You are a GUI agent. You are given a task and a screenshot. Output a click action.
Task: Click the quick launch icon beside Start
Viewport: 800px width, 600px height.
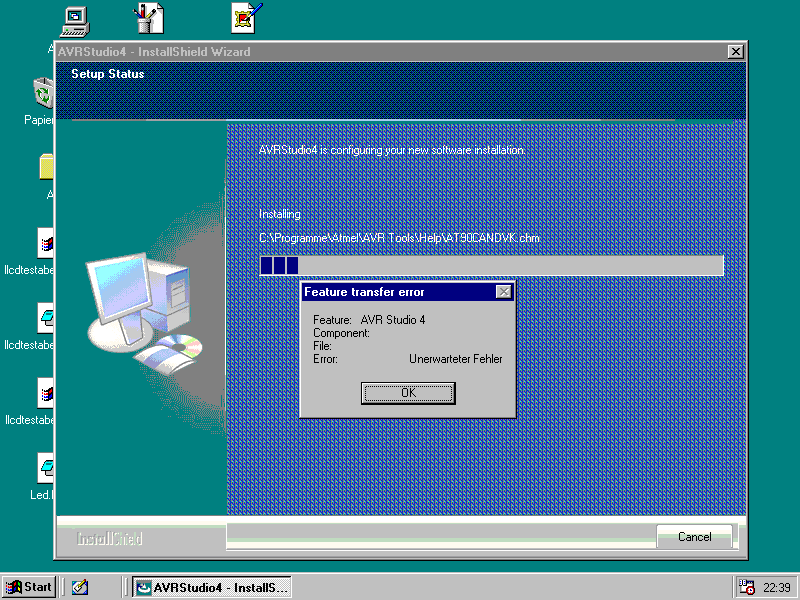(x=80, y=587)
